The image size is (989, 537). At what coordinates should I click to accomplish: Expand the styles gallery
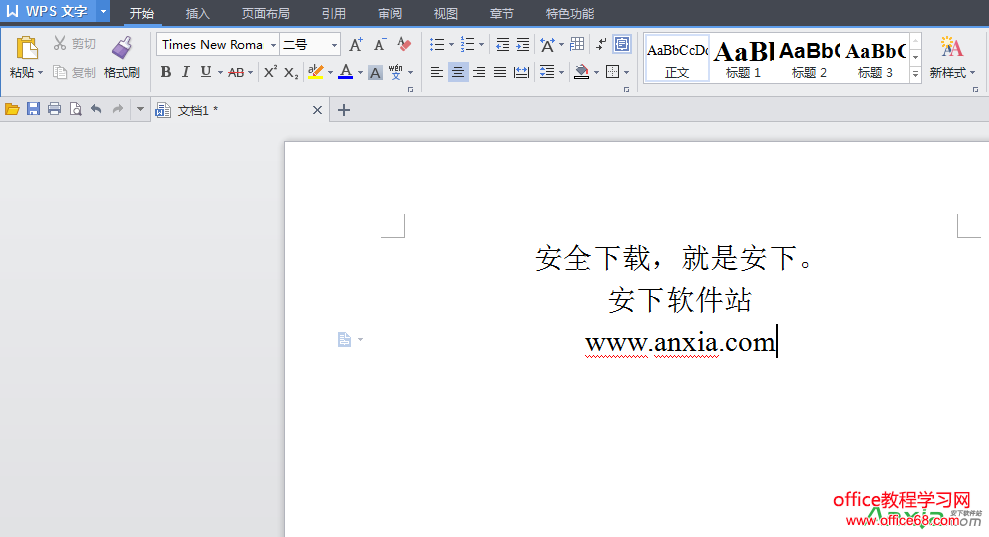tap(915, 74)
